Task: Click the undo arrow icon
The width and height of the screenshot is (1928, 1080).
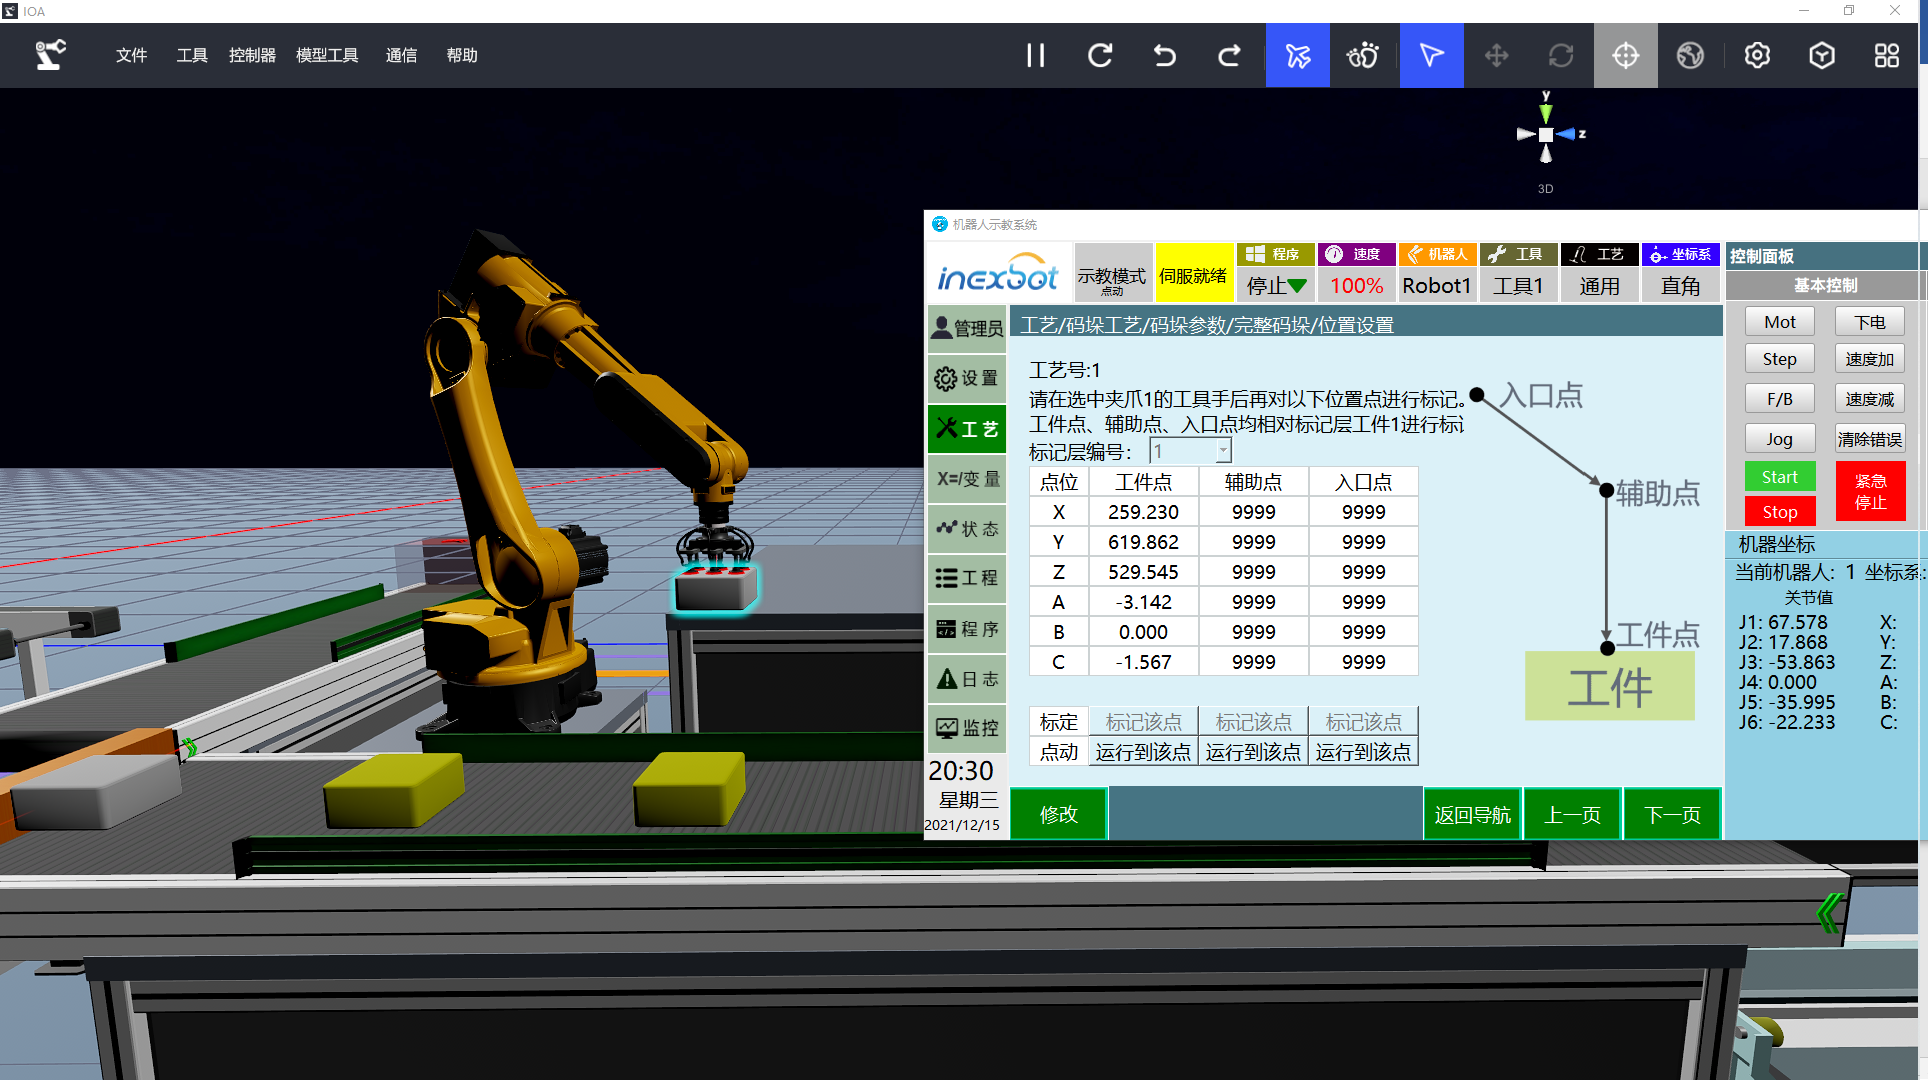Action: click(1164, 55)
